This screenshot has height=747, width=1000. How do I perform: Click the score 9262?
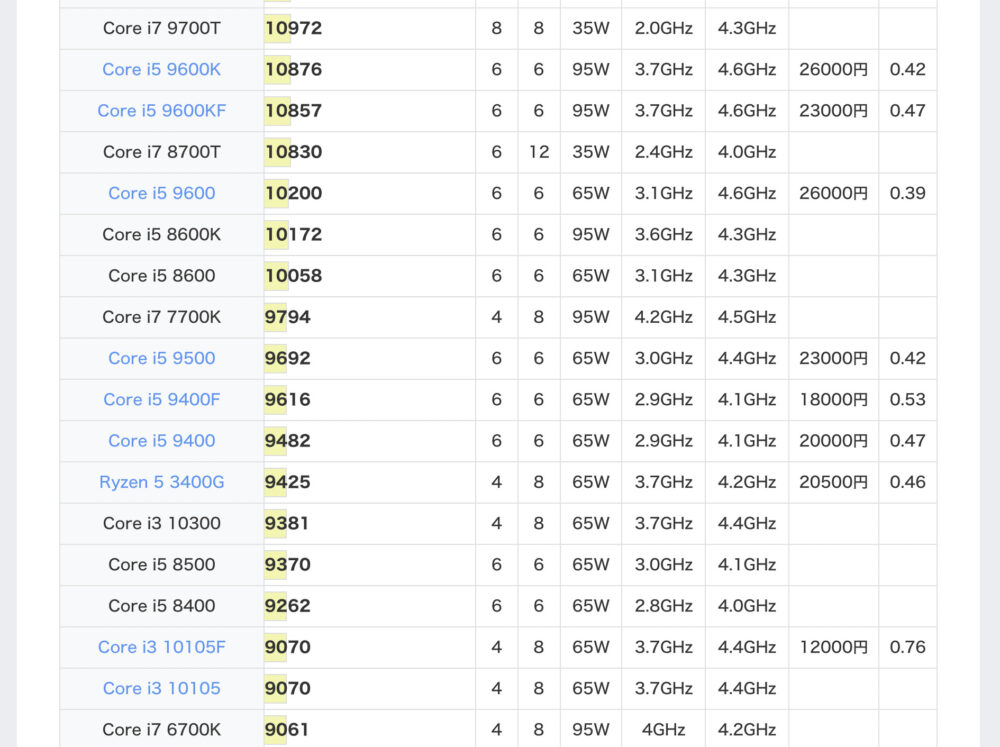pyautogui.click(x=288, y=606)
